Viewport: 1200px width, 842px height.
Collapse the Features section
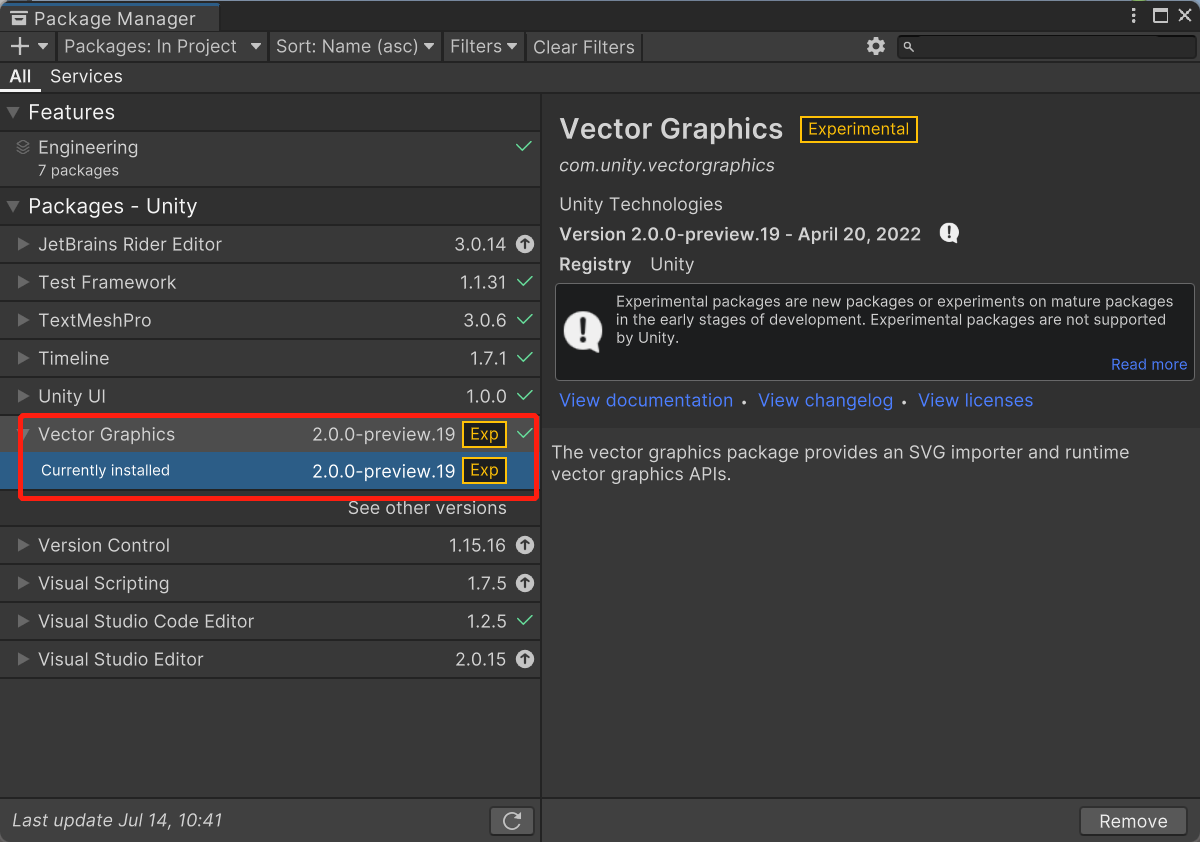click(13, 112)
